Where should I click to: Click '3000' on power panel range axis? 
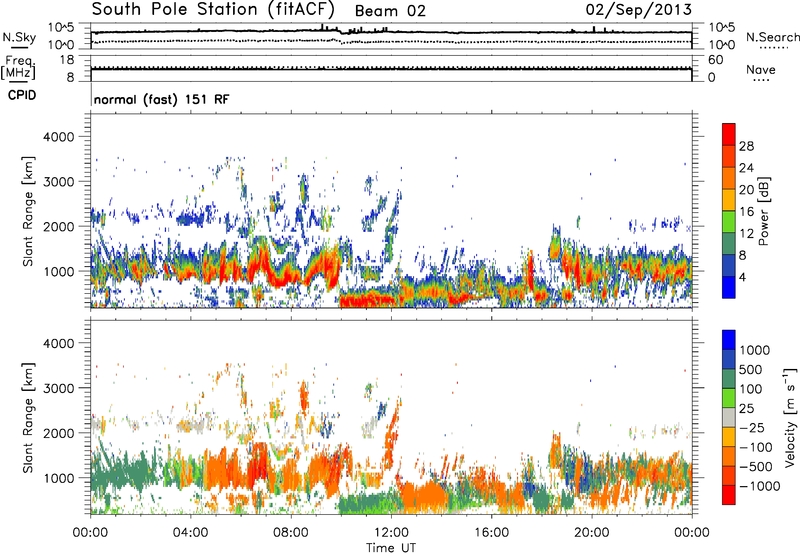(58, 182)
